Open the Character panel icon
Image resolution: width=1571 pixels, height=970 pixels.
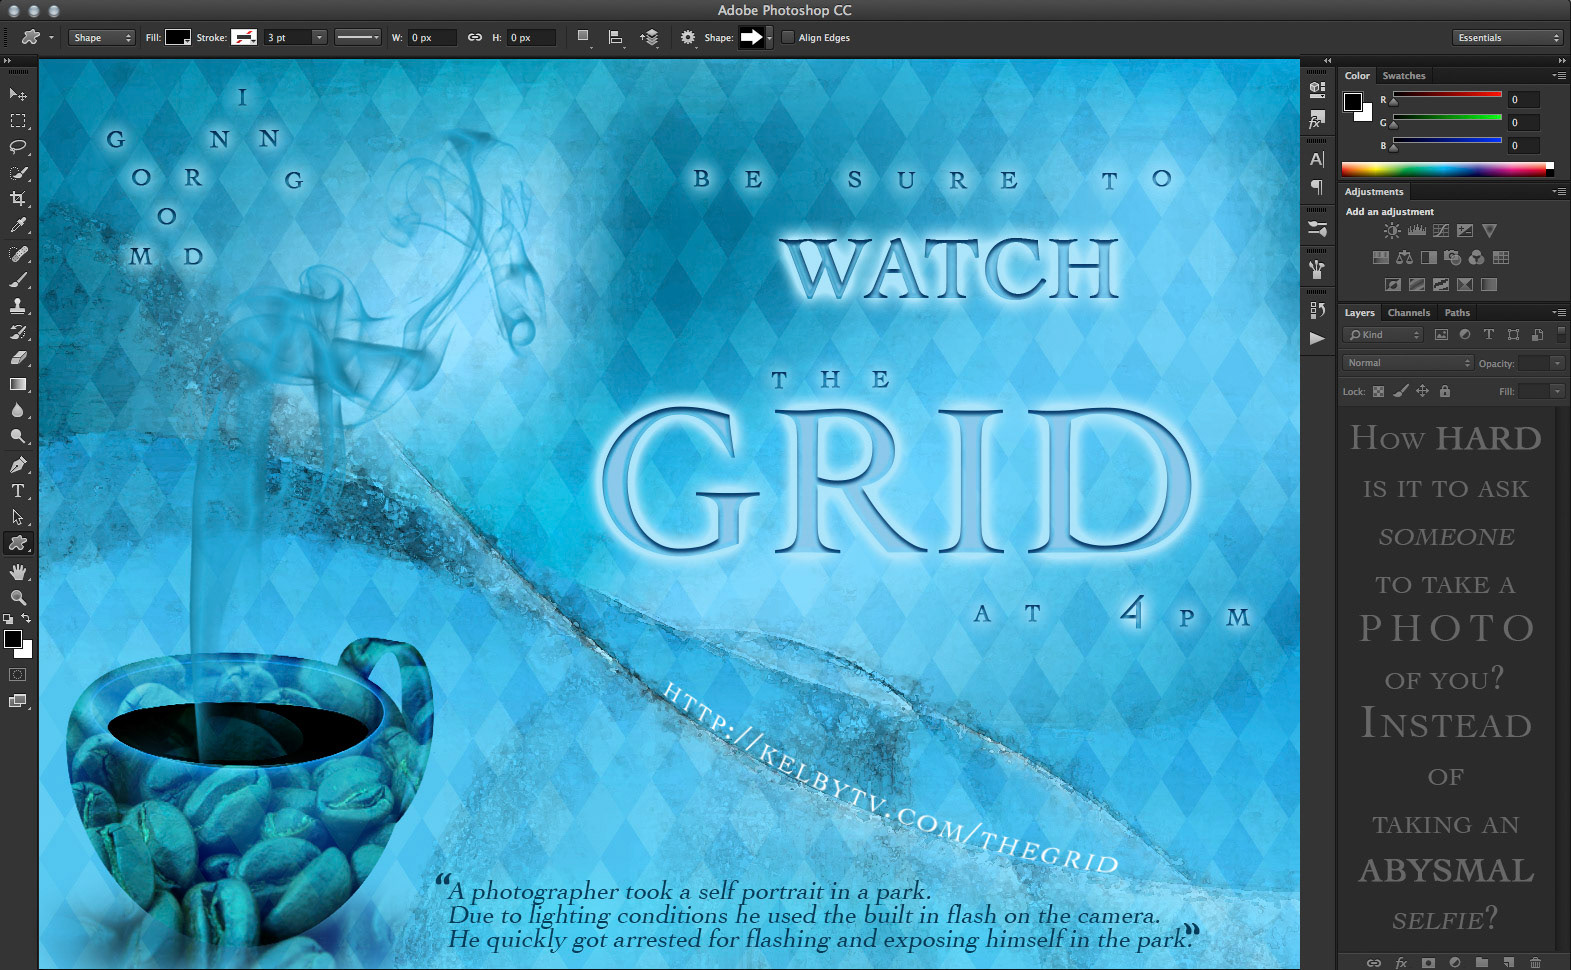tap(1317, 159)
